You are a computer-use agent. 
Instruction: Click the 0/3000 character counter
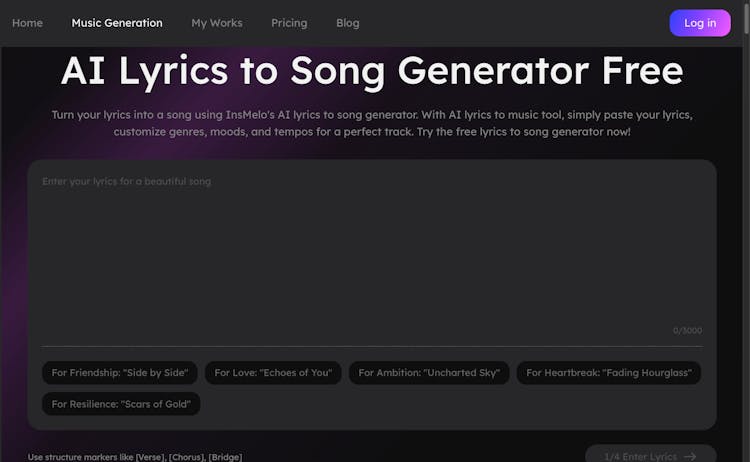(687, 330)
